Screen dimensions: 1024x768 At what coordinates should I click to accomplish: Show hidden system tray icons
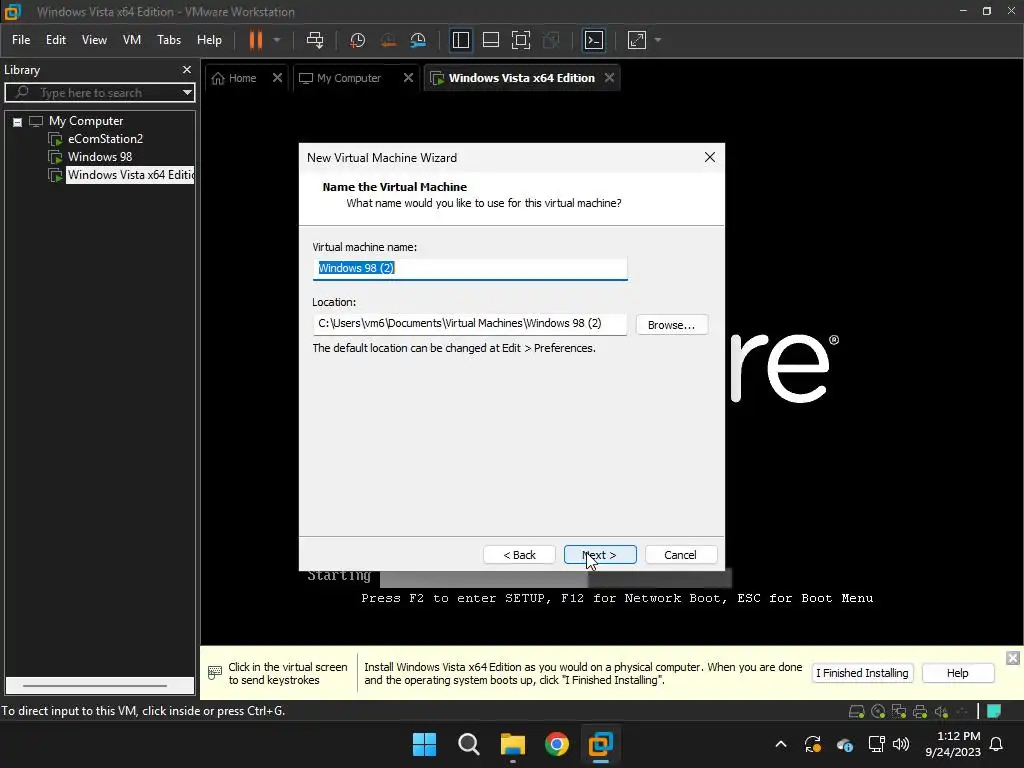pyautogui.click(x=780, y=744)
